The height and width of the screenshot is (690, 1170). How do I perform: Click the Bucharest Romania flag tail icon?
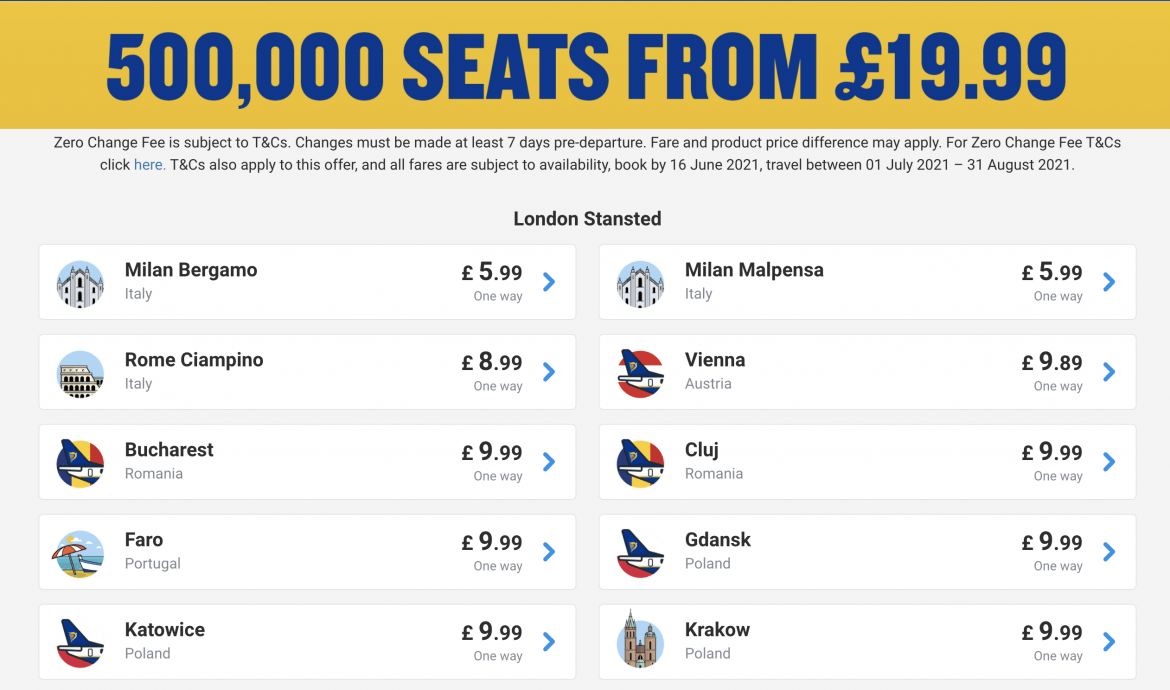coord(80,462)
